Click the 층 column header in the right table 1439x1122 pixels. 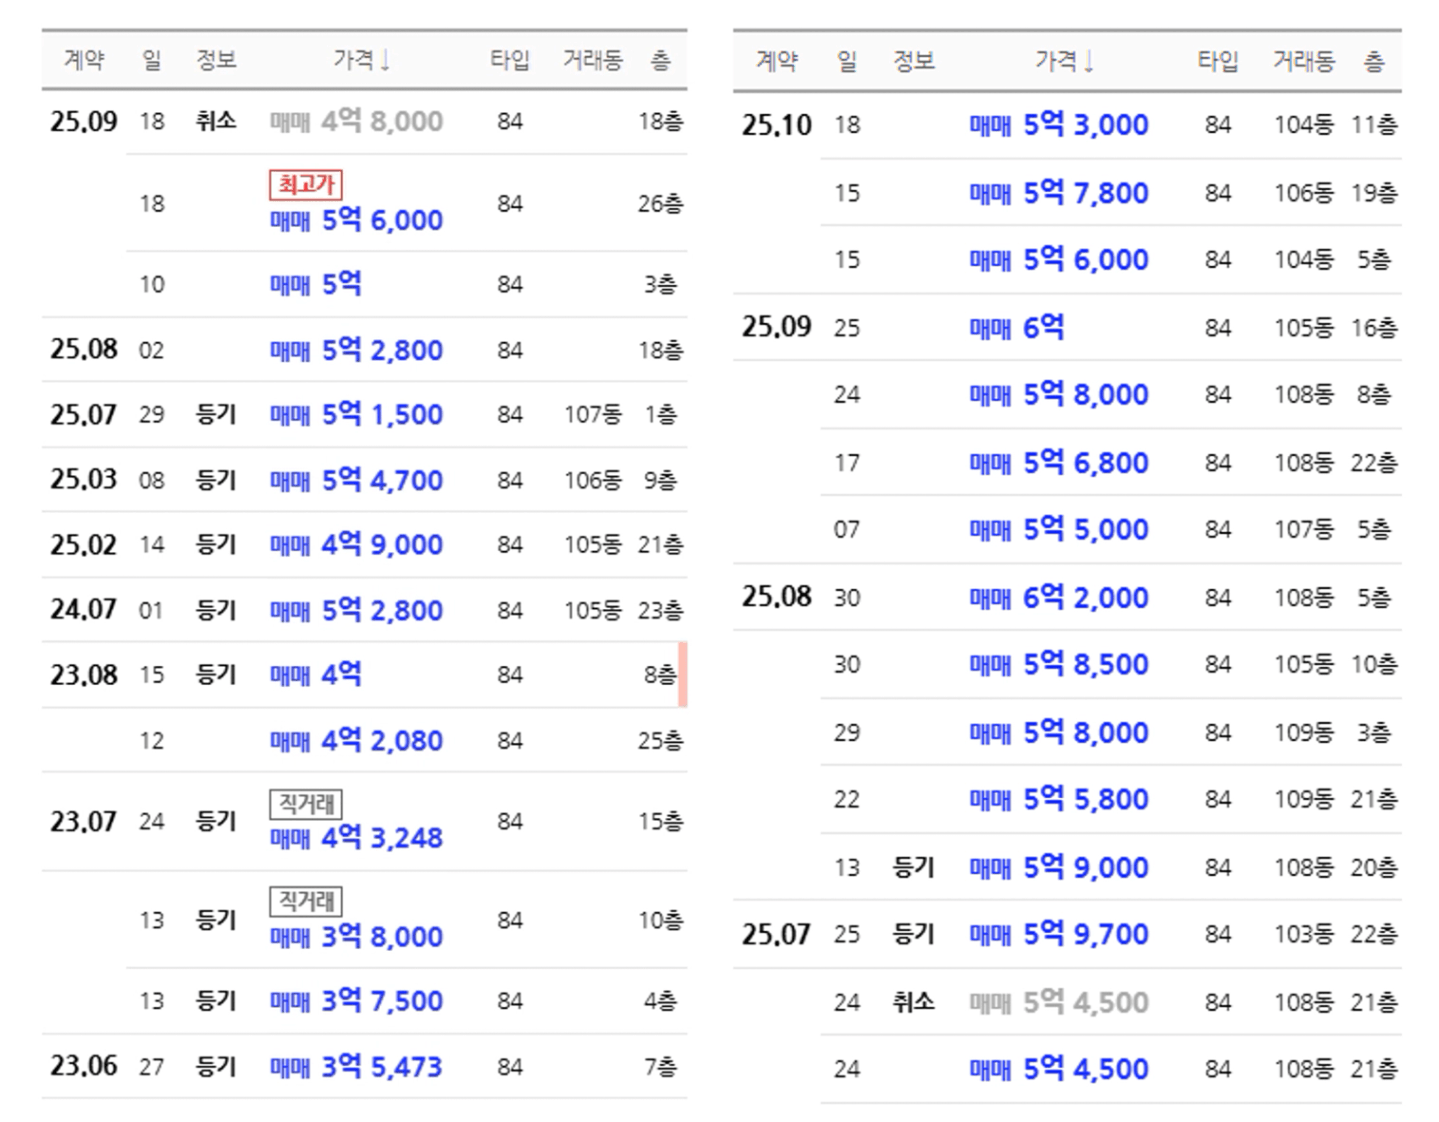tap(1374, 62)
